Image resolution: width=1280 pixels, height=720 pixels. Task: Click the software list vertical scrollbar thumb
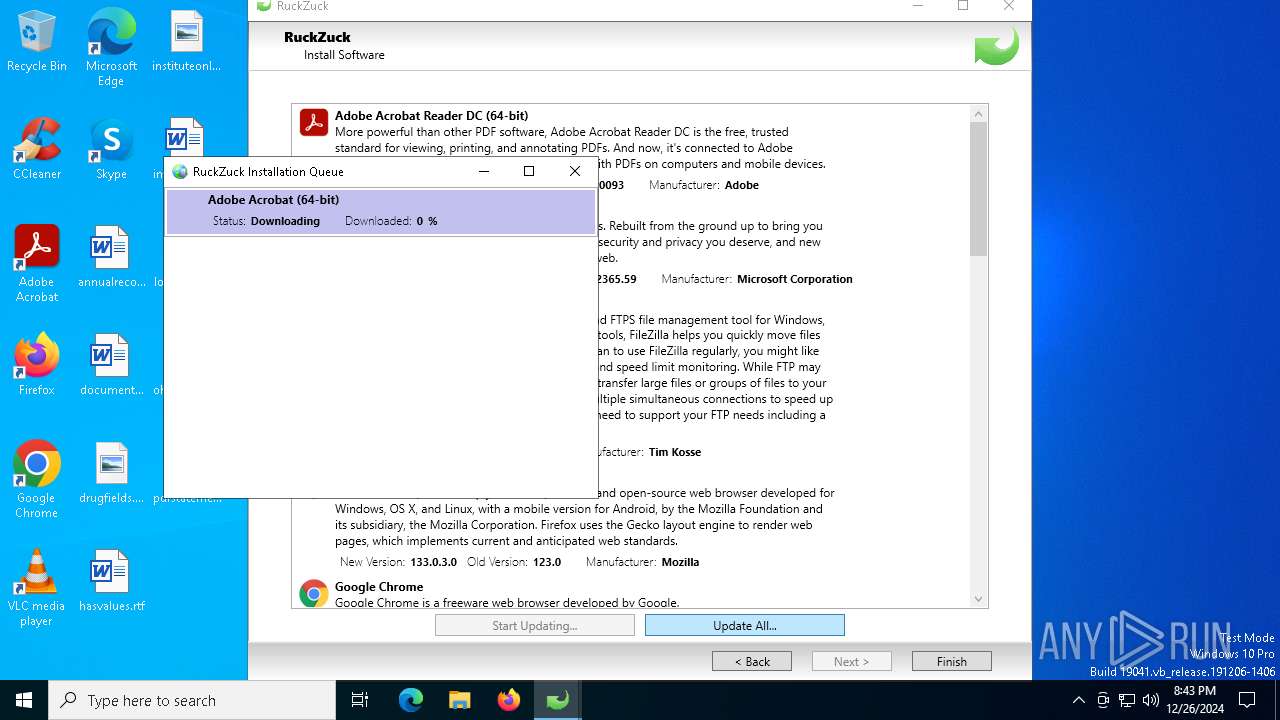click(979, 190)
